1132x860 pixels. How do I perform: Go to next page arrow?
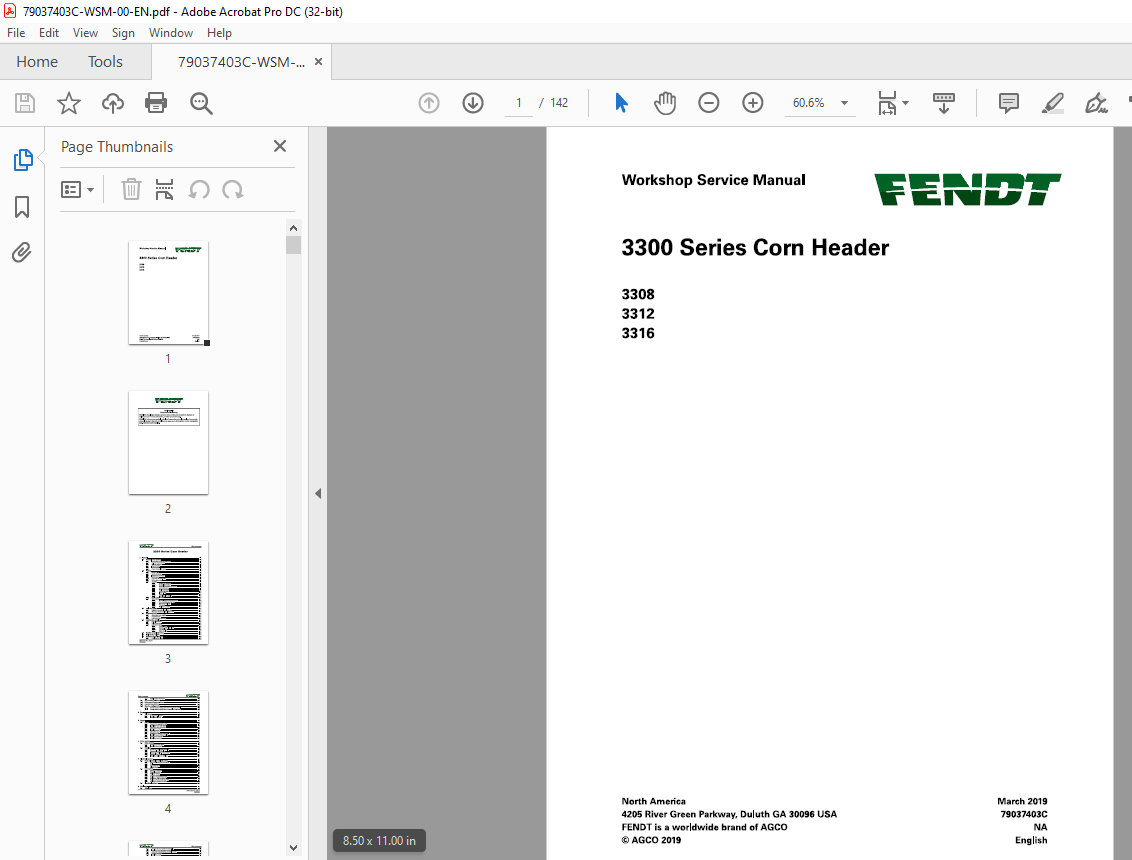click(x=473, y=103)
